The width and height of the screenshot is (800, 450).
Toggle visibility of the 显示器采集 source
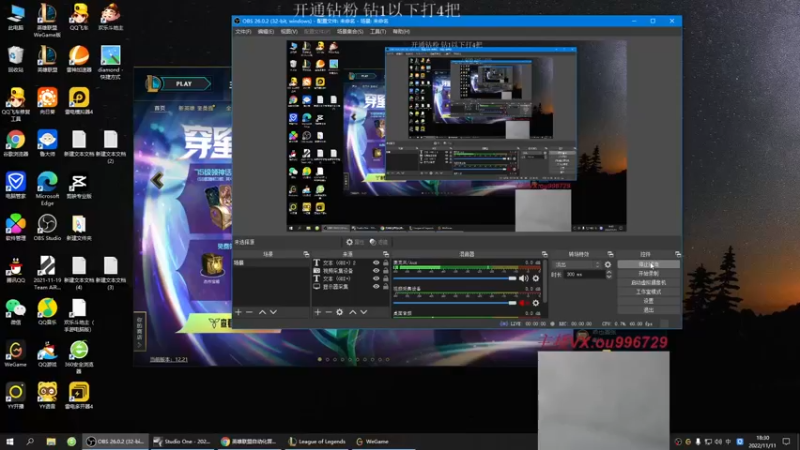376,287
